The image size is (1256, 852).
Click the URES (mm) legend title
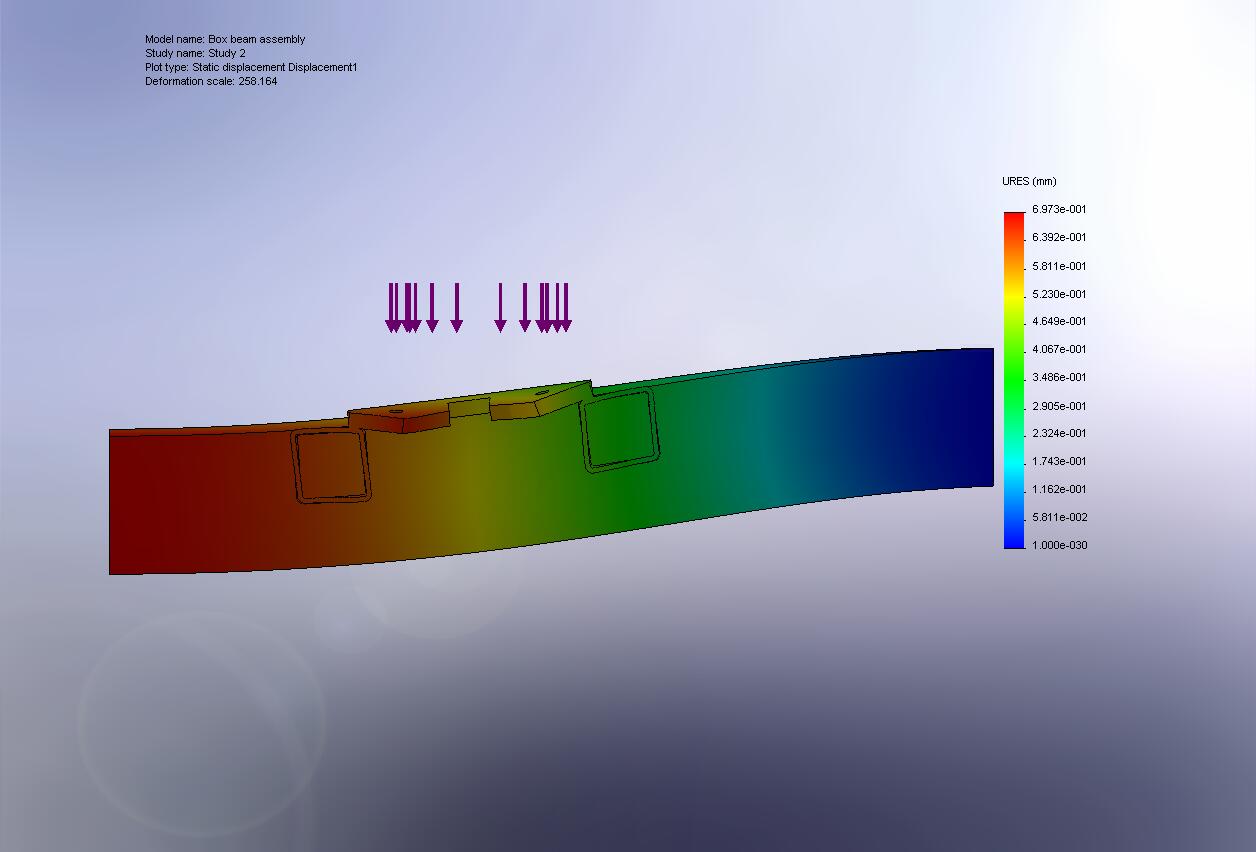click(1031, 181)
